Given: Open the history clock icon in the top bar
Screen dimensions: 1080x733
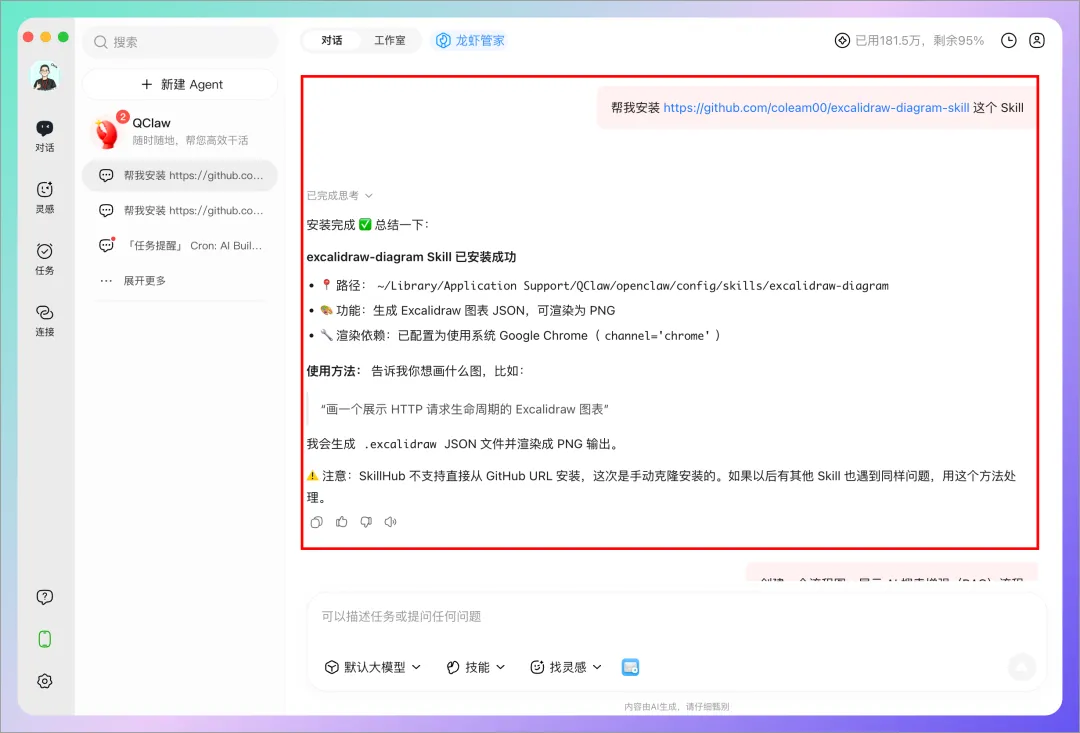Looking at the screenshot, I should [1008, 41].
